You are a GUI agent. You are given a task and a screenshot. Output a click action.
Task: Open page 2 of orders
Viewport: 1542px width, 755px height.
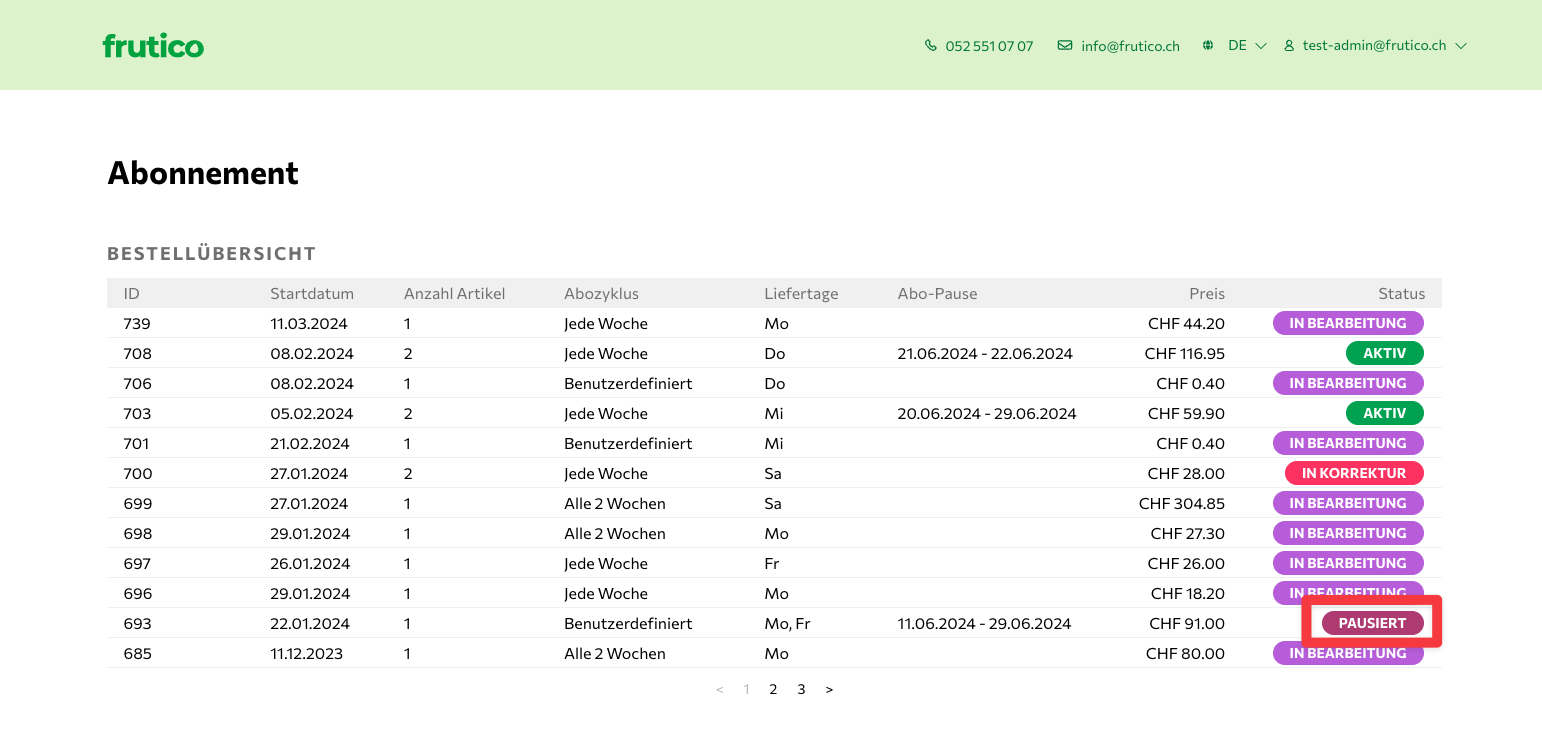(773, 689)
